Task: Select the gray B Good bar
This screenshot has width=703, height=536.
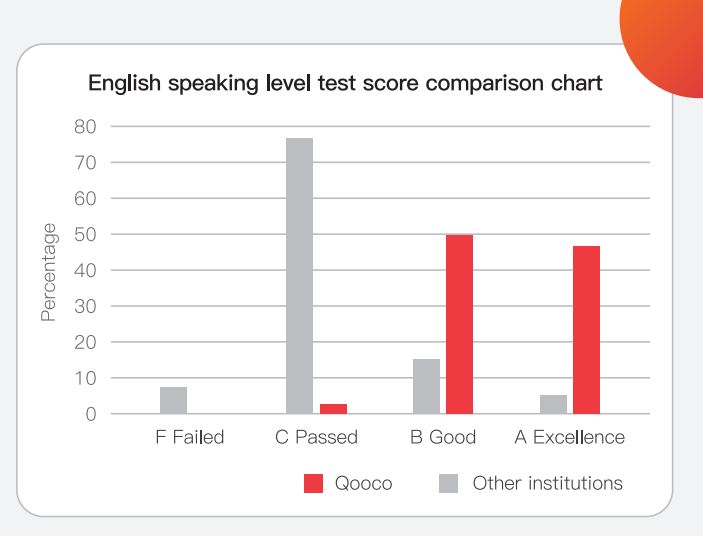Action: pos(426,386)
